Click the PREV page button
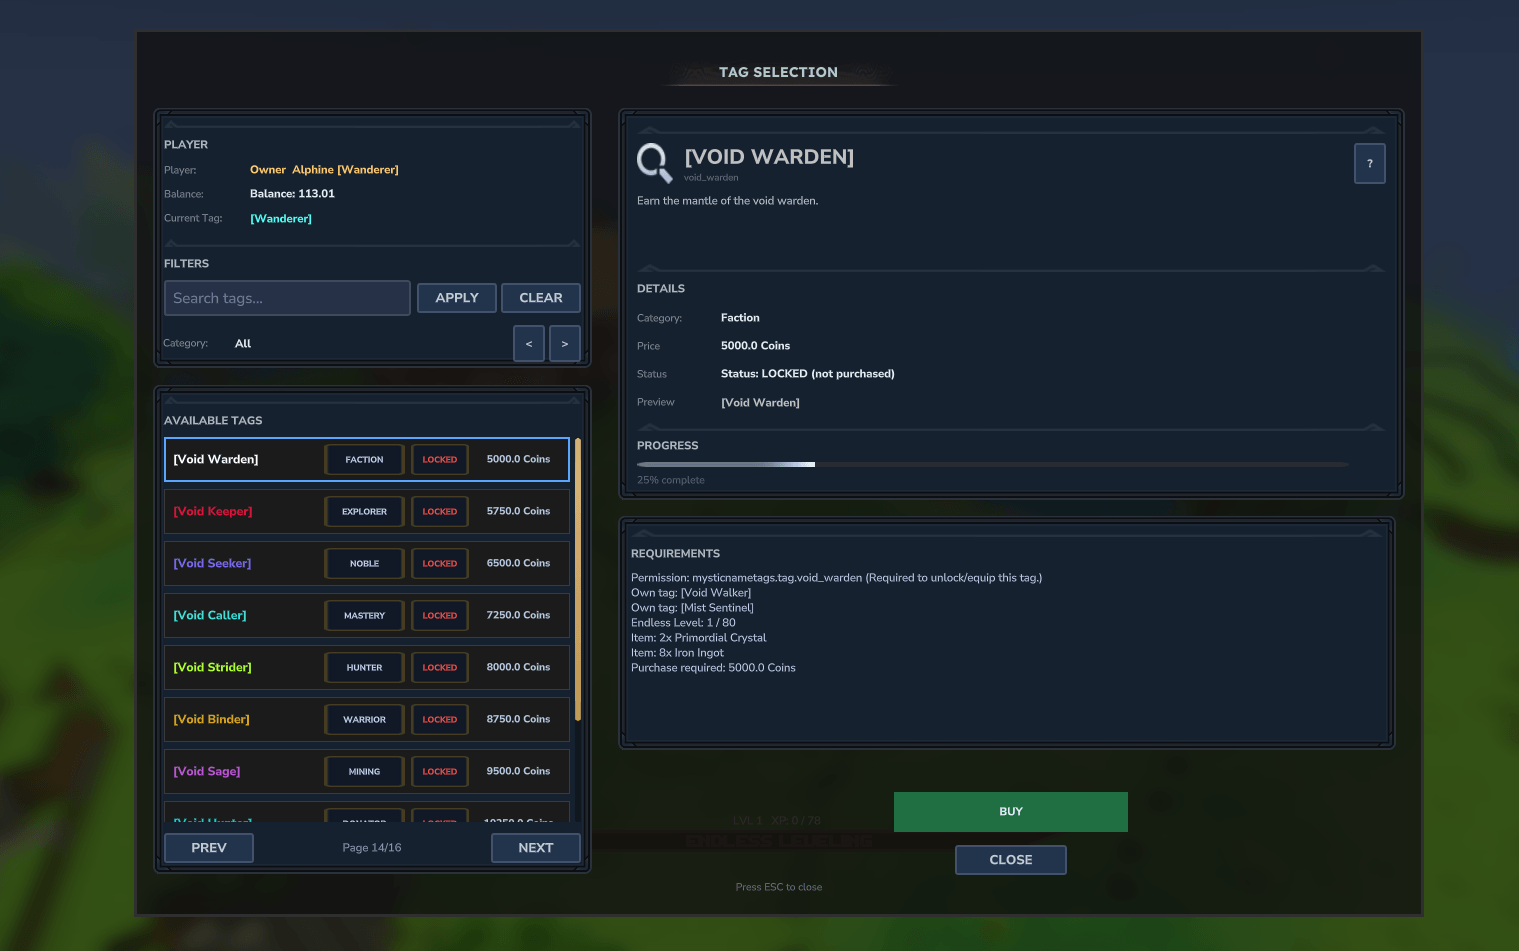This screenshot has width=1519, height=951. pyautogui.click(x=209, y=848)
